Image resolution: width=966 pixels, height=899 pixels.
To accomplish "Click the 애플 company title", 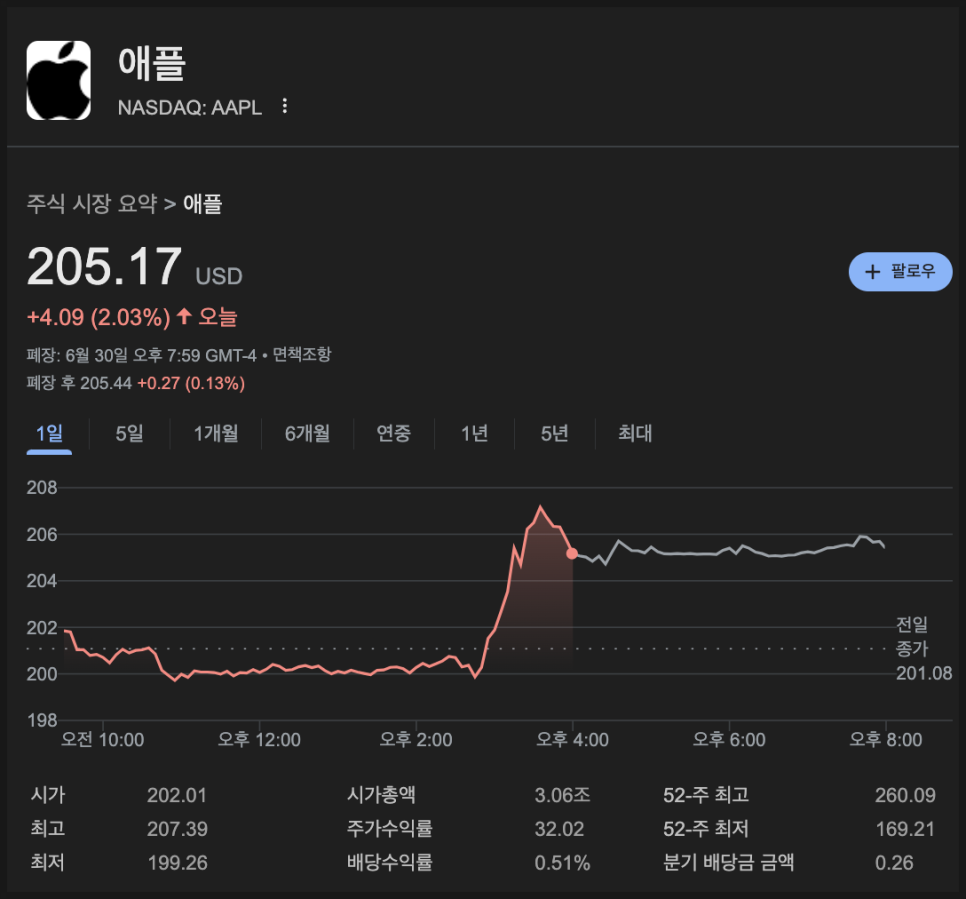I will (152, 63).
